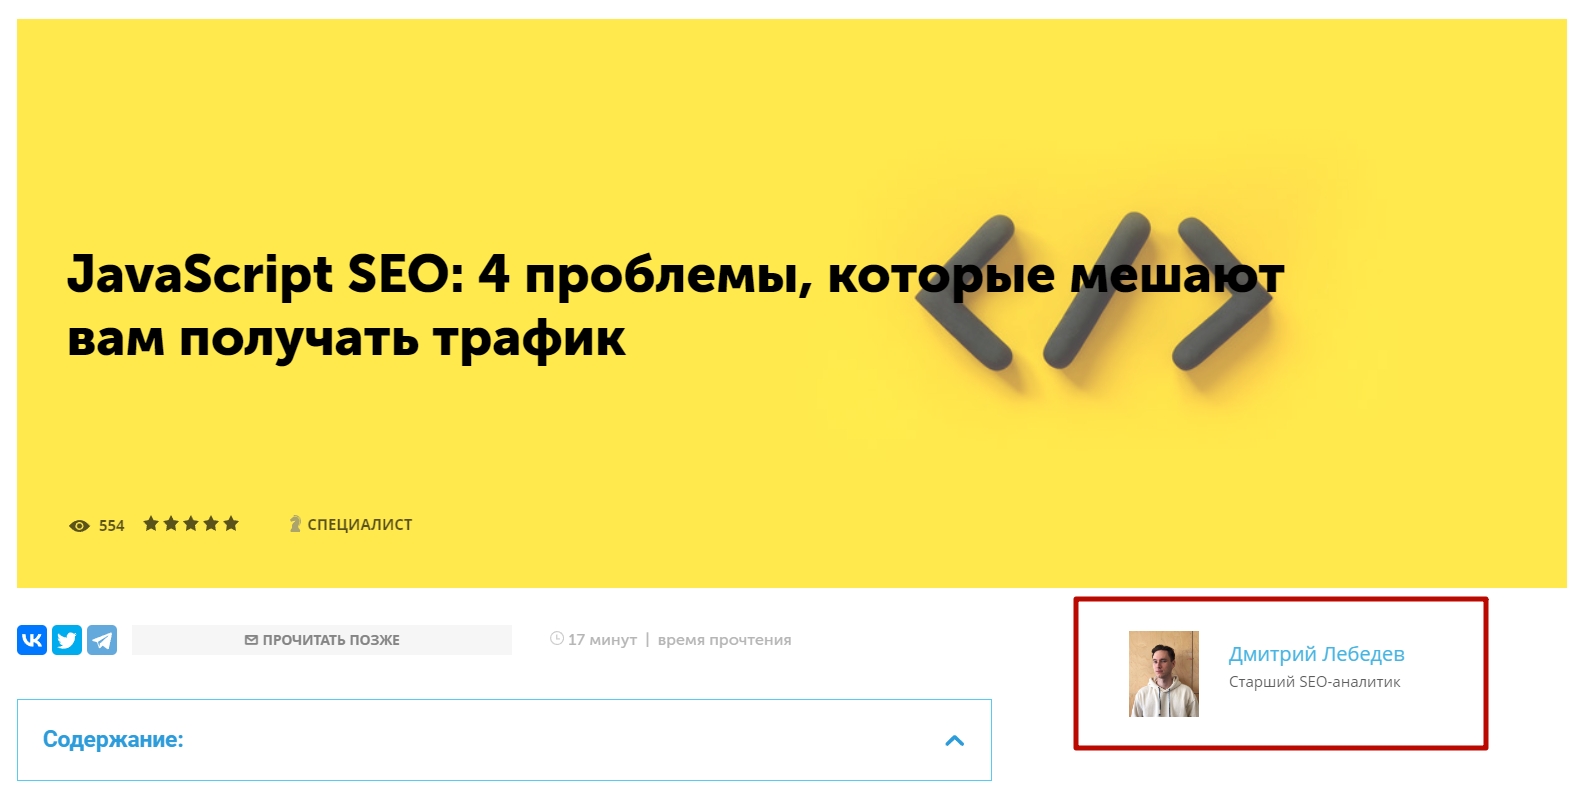Image resolution: width=1585 pixels, height=794 pixels.
Task: Share the article on Twitter
Action: [x=67, y=640]
